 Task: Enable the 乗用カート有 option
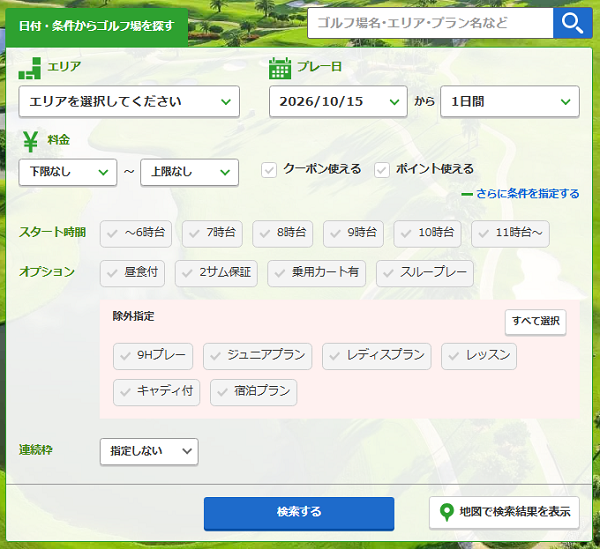(316, 274)
